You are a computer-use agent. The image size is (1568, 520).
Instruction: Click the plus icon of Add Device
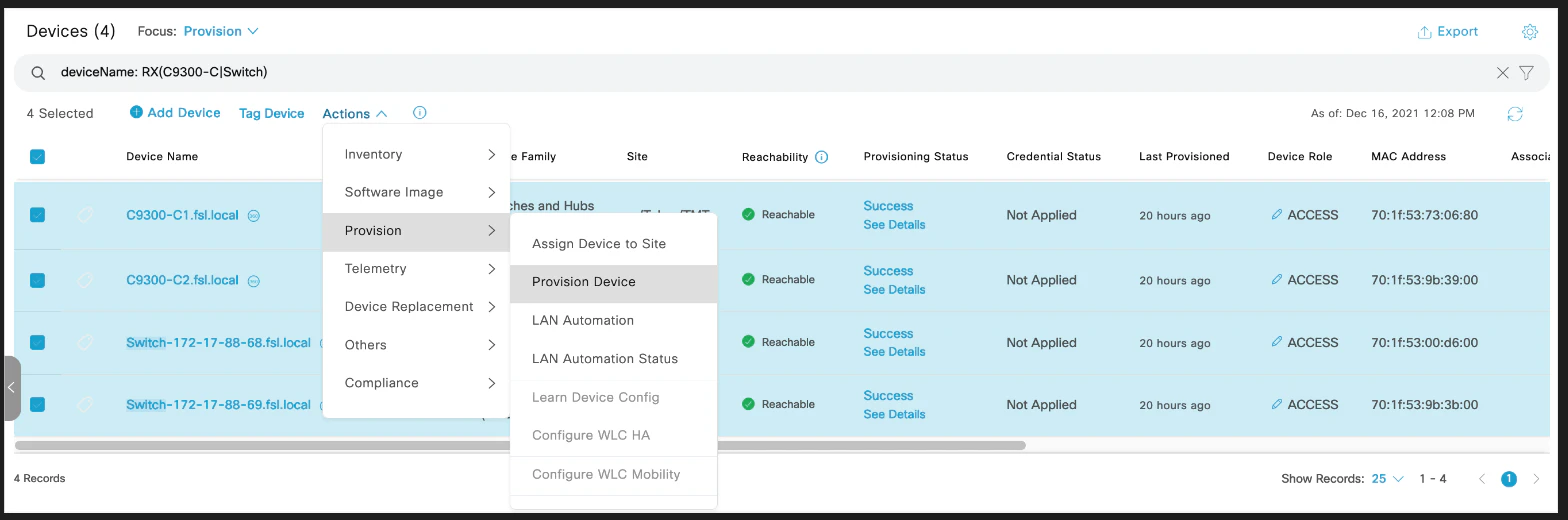coord(136,112)
